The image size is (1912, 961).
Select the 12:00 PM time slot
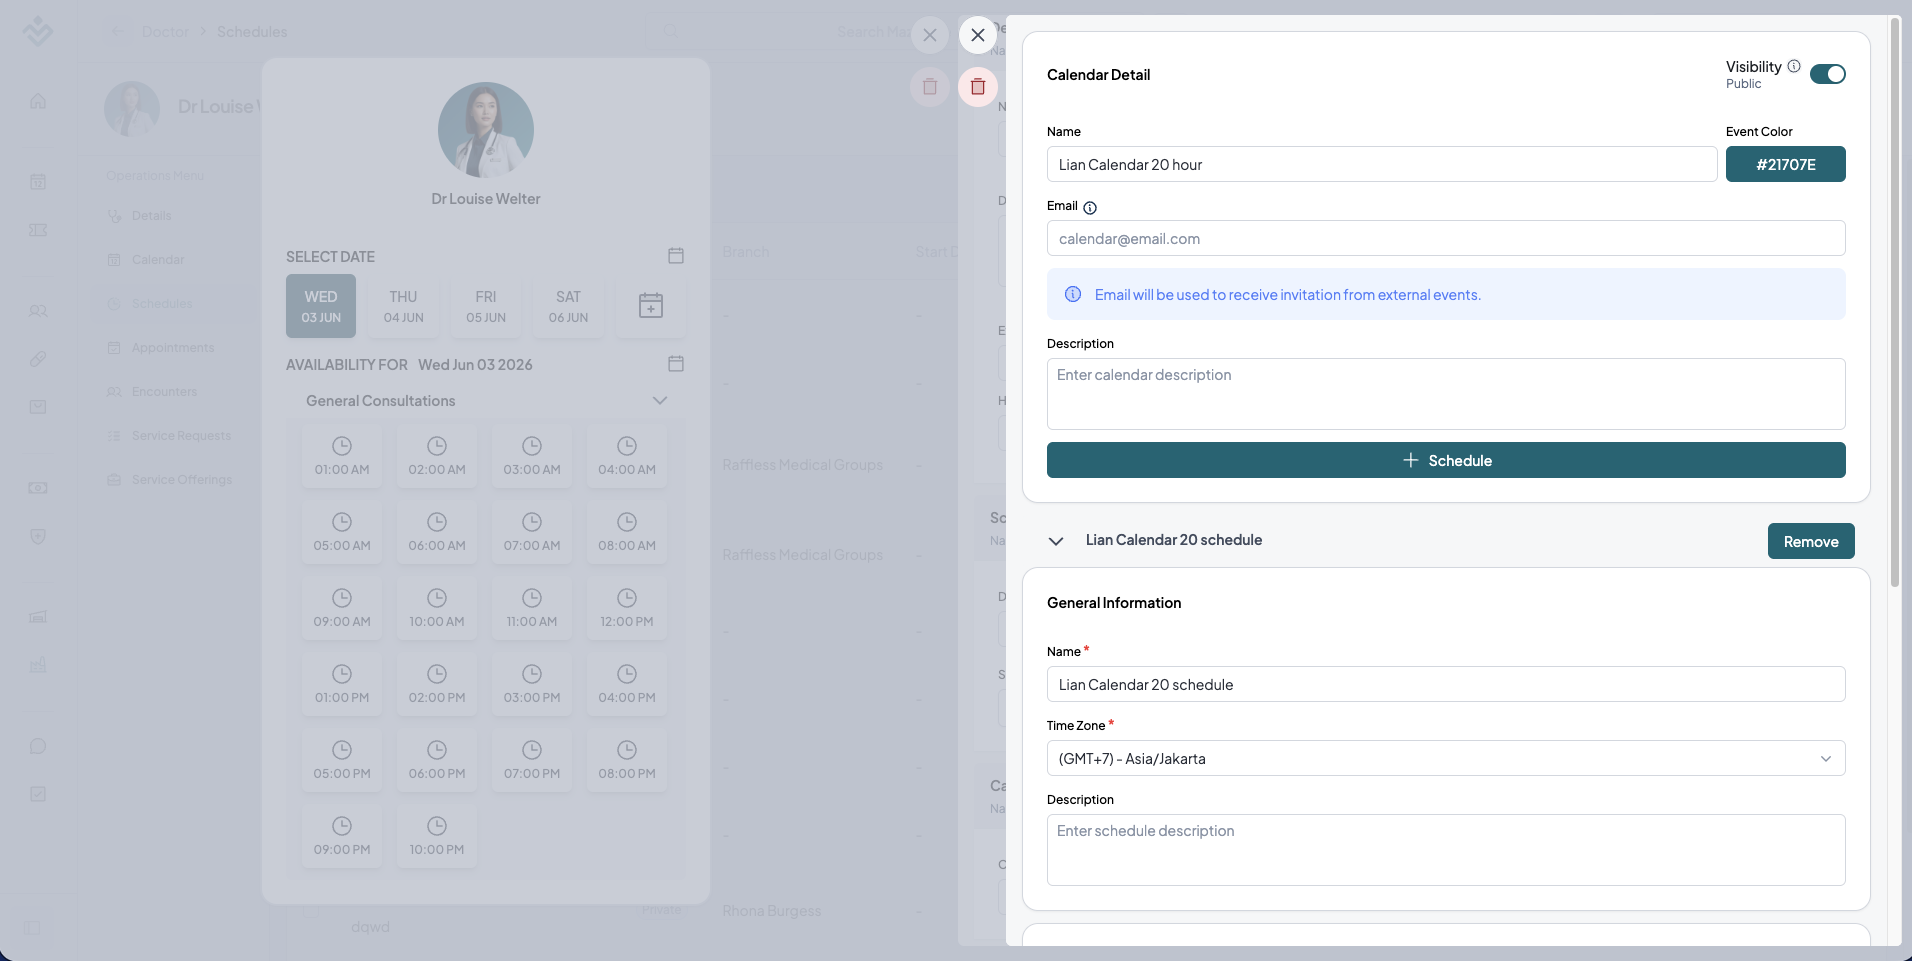point(627,608)
